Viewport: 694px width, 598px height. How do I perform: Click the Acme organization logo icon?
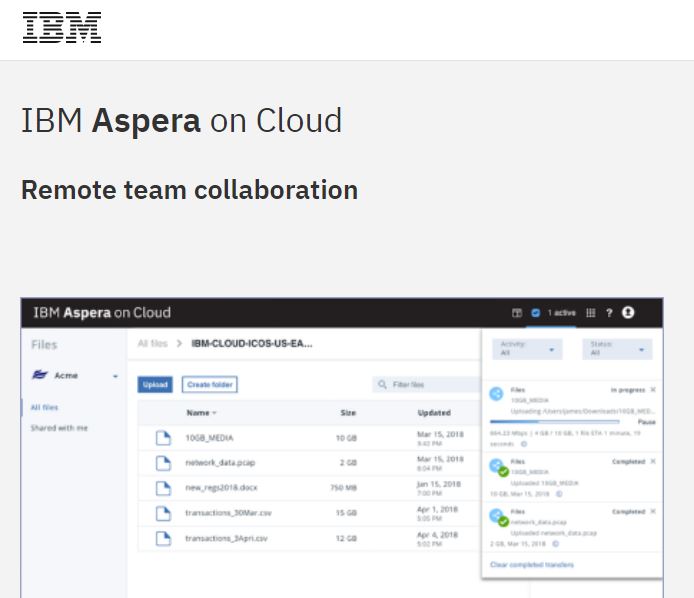(x=39, y=375)
